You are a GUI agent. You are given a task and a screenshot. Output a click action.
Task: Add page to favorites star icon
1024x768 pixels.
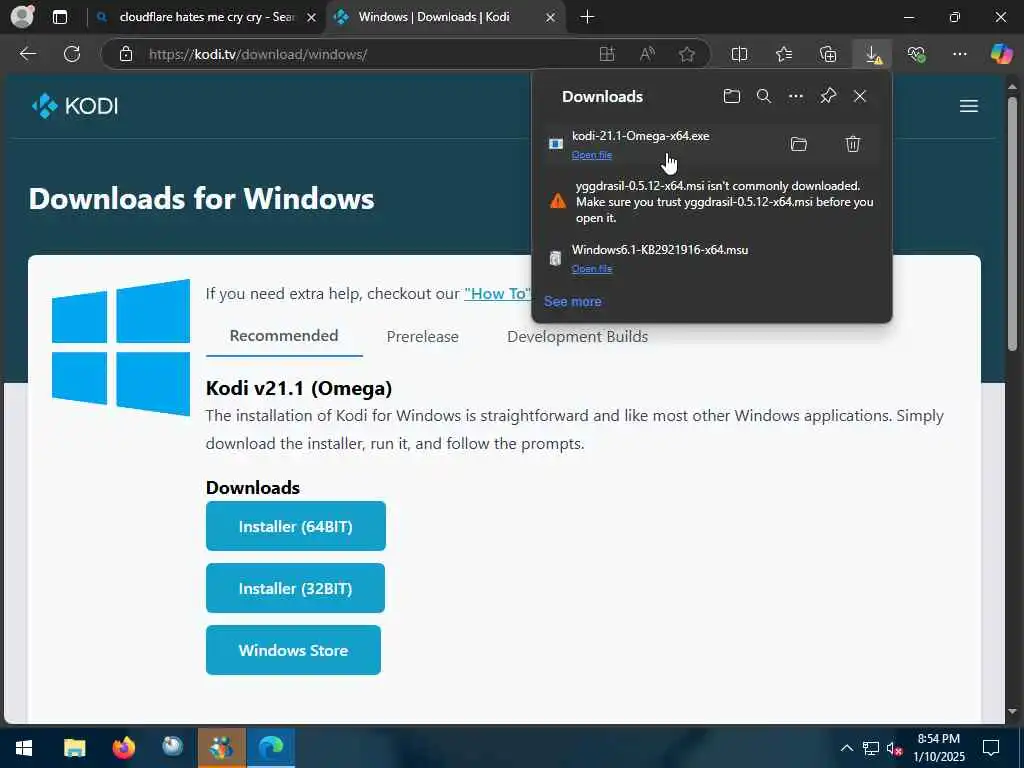686,54
